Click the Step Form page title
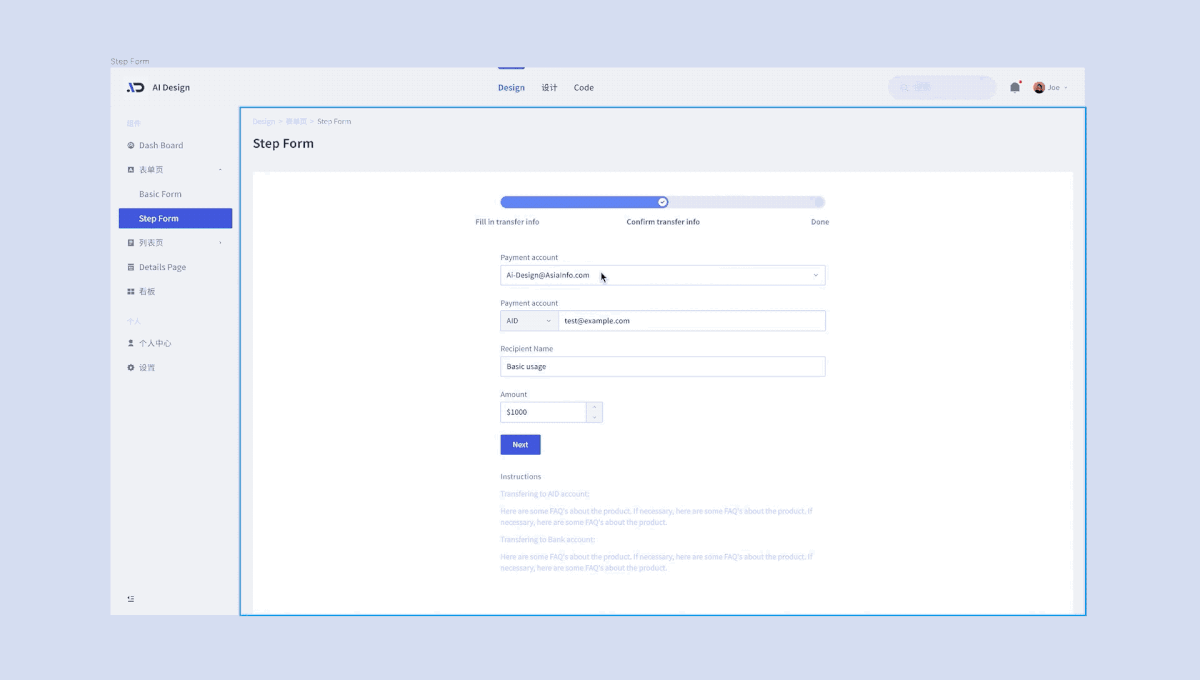Viewport: 1200px width, 680px height. pyautogui.click(x=283, y=144)
